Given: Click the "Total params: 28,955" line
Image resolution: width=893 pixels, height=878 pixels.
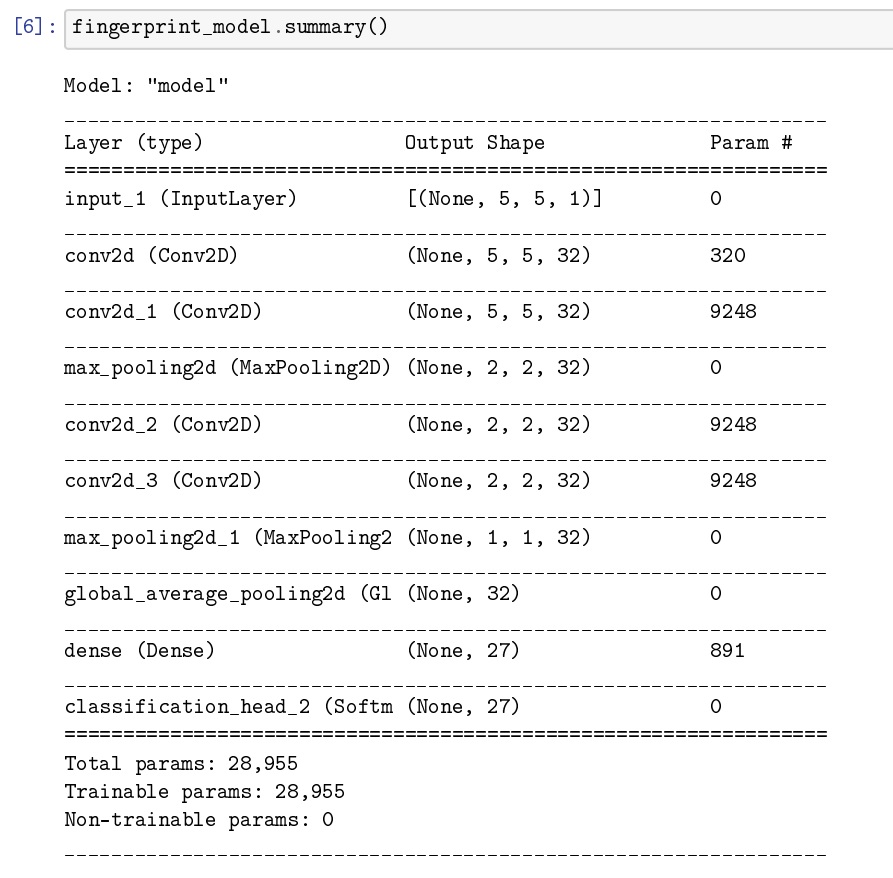Looking at the screenshot, I should pos(181,765).
